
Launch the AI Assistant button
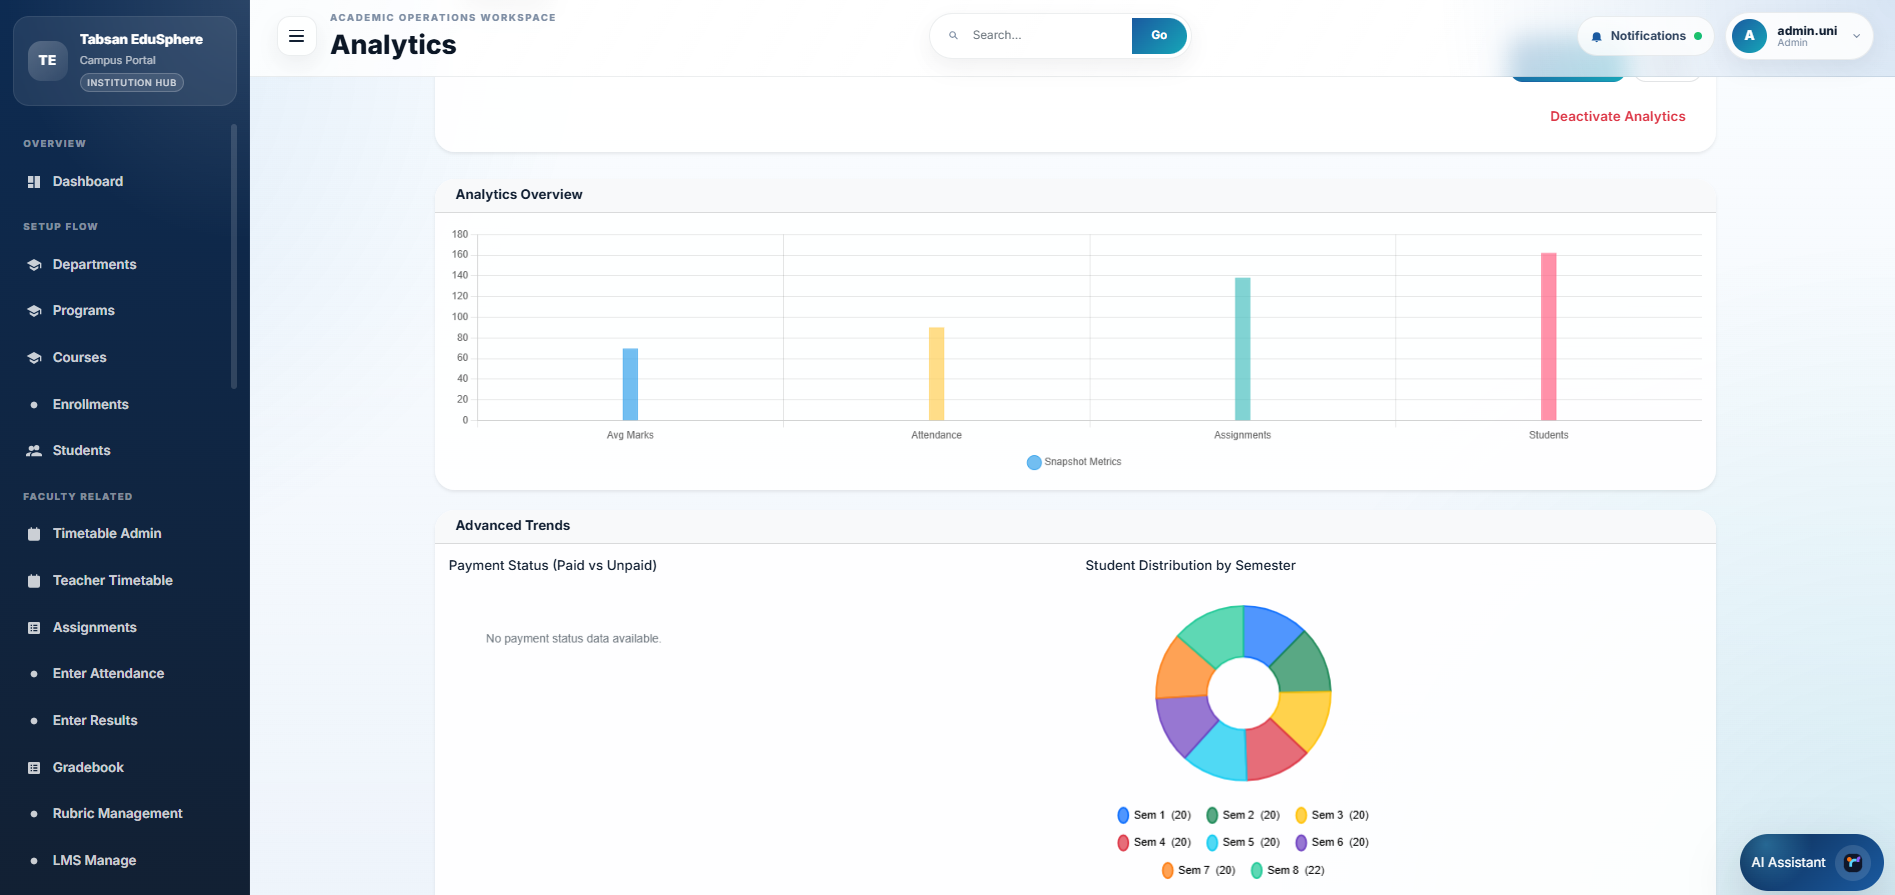1811,862
